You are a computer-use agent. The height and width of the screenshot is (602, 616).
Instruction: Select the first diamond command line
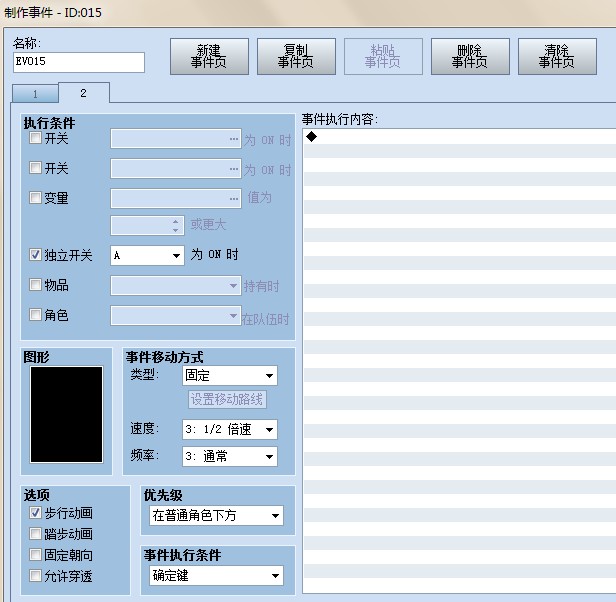460,137
